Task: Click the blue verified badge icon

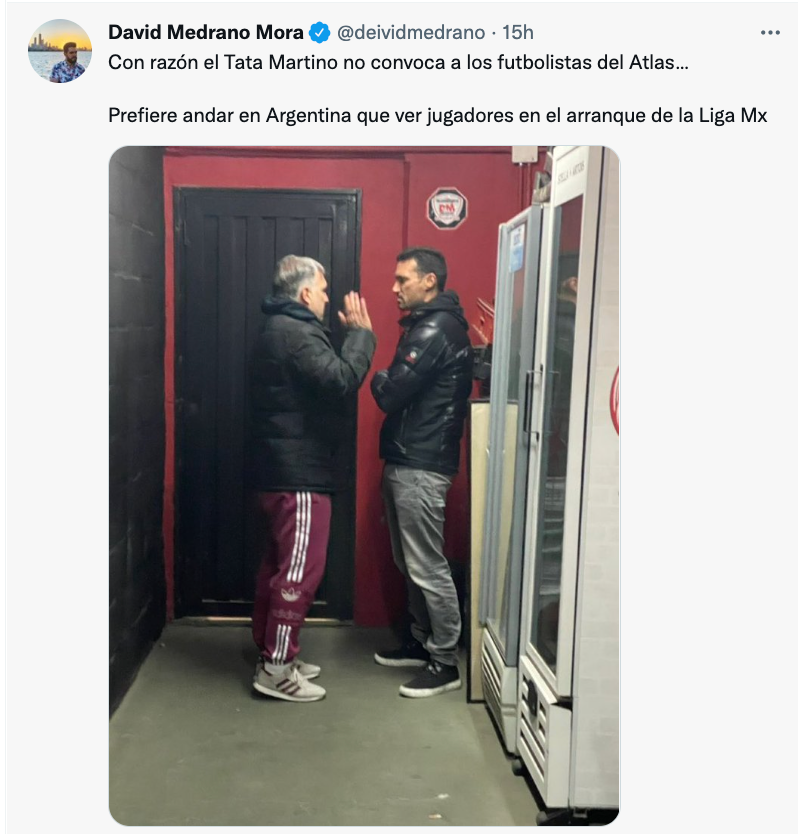Action: (x=319, y=33)
